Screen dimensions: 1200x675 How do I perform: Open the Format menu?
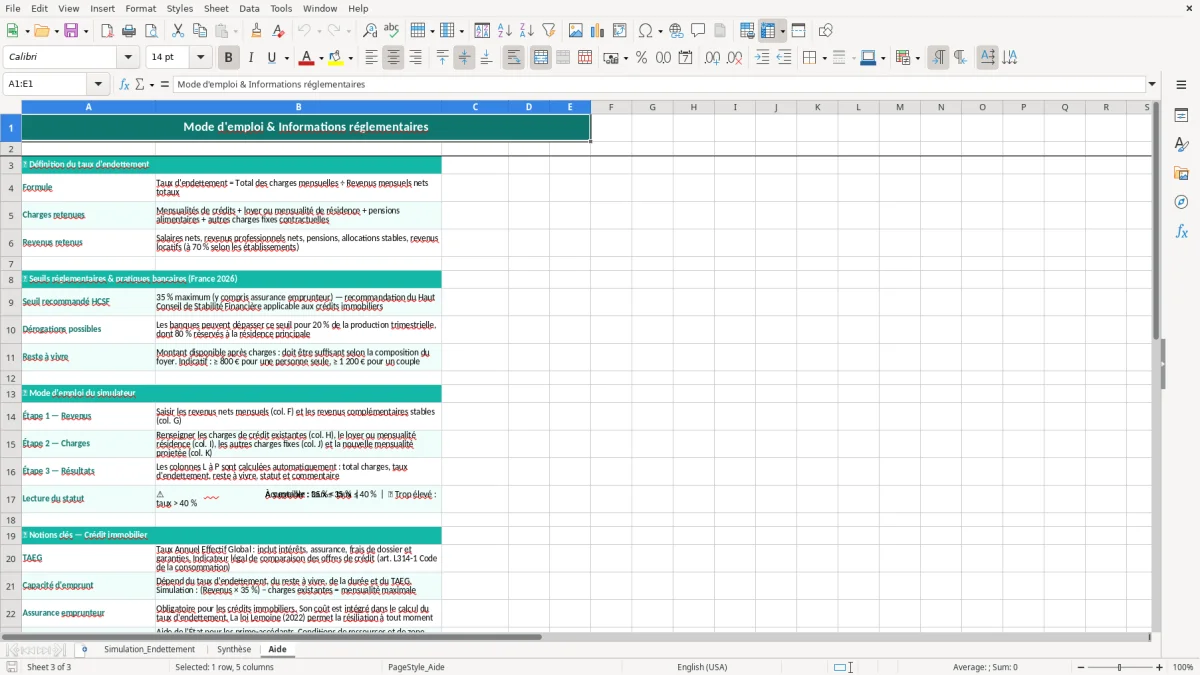pyautogui.click(x=141, y=8)
